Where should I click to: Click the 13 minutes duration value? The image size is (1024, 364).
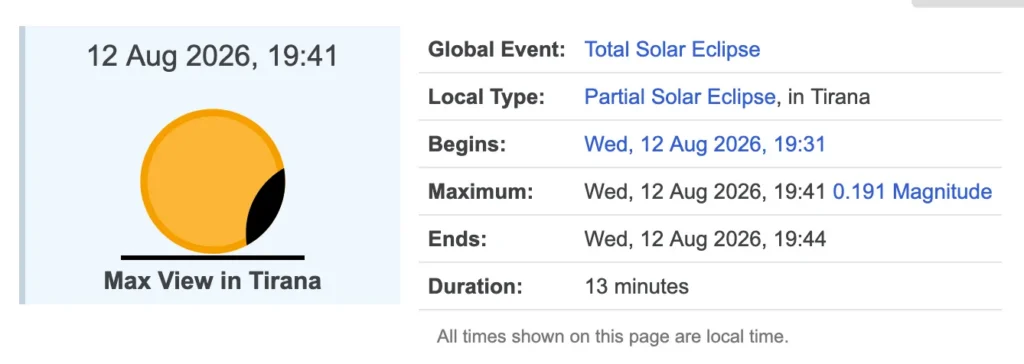click(636, 287)
